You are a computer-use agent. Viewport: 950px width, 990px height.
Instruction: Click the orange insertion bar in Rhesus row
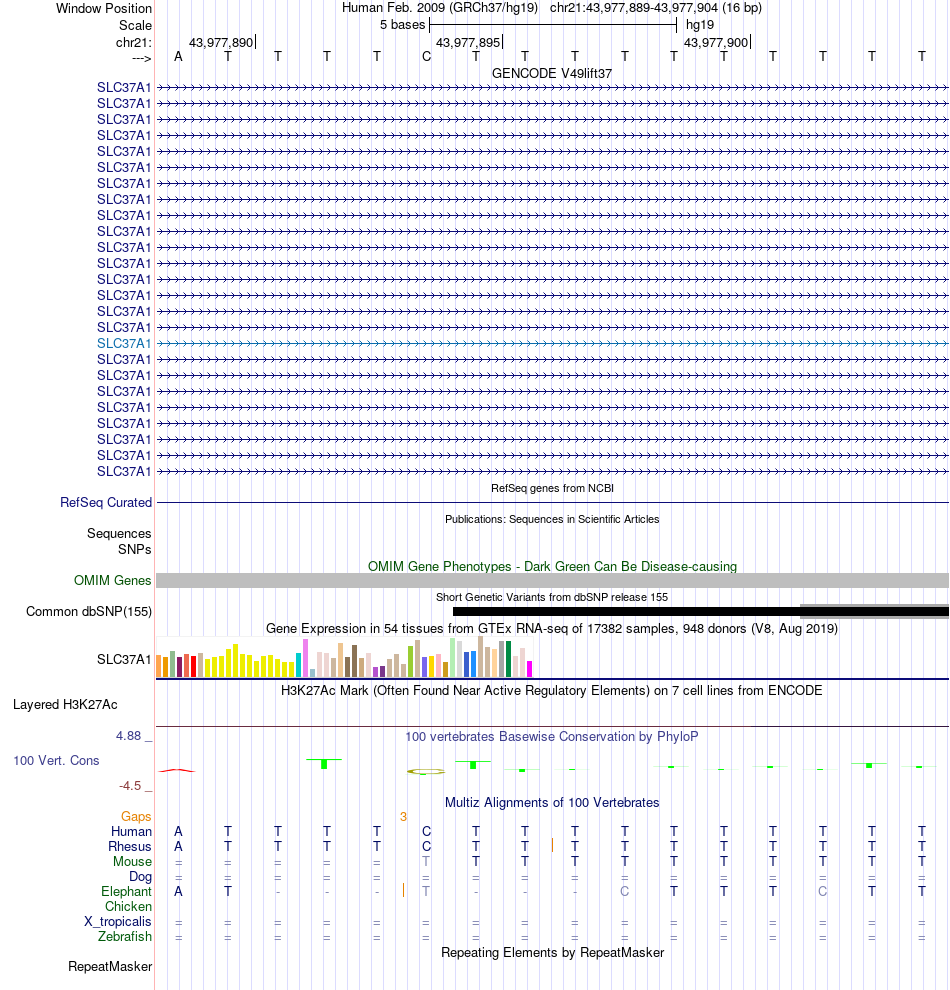click(552, 845)
